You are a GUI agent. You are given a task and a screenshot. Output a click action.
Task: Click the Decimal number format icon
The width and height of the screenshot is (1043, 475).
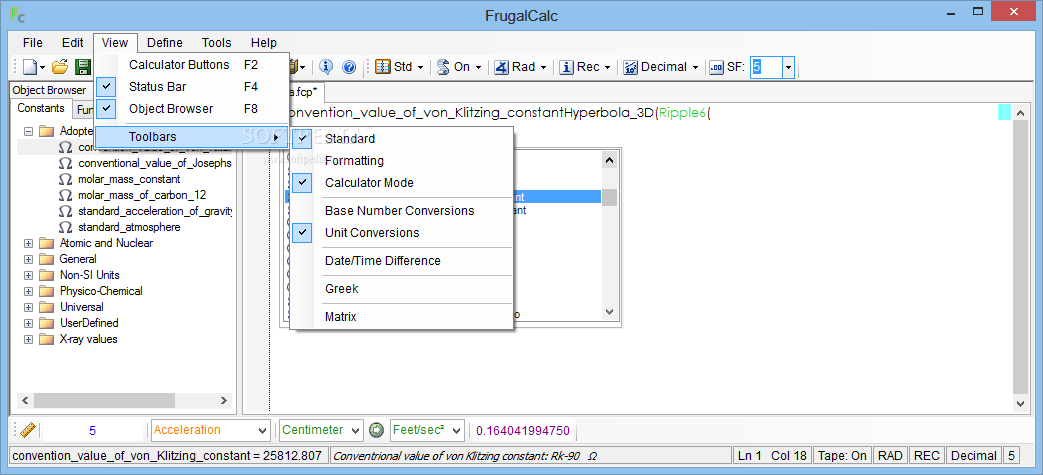pos(630,67)
